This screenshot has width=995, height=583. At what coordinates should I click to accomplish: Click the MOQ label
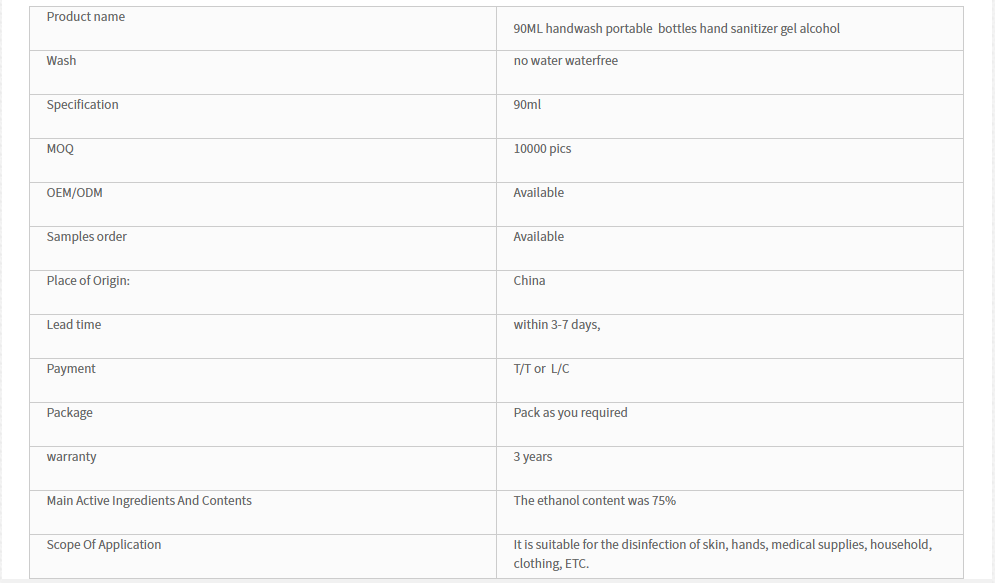coord(60,148)
